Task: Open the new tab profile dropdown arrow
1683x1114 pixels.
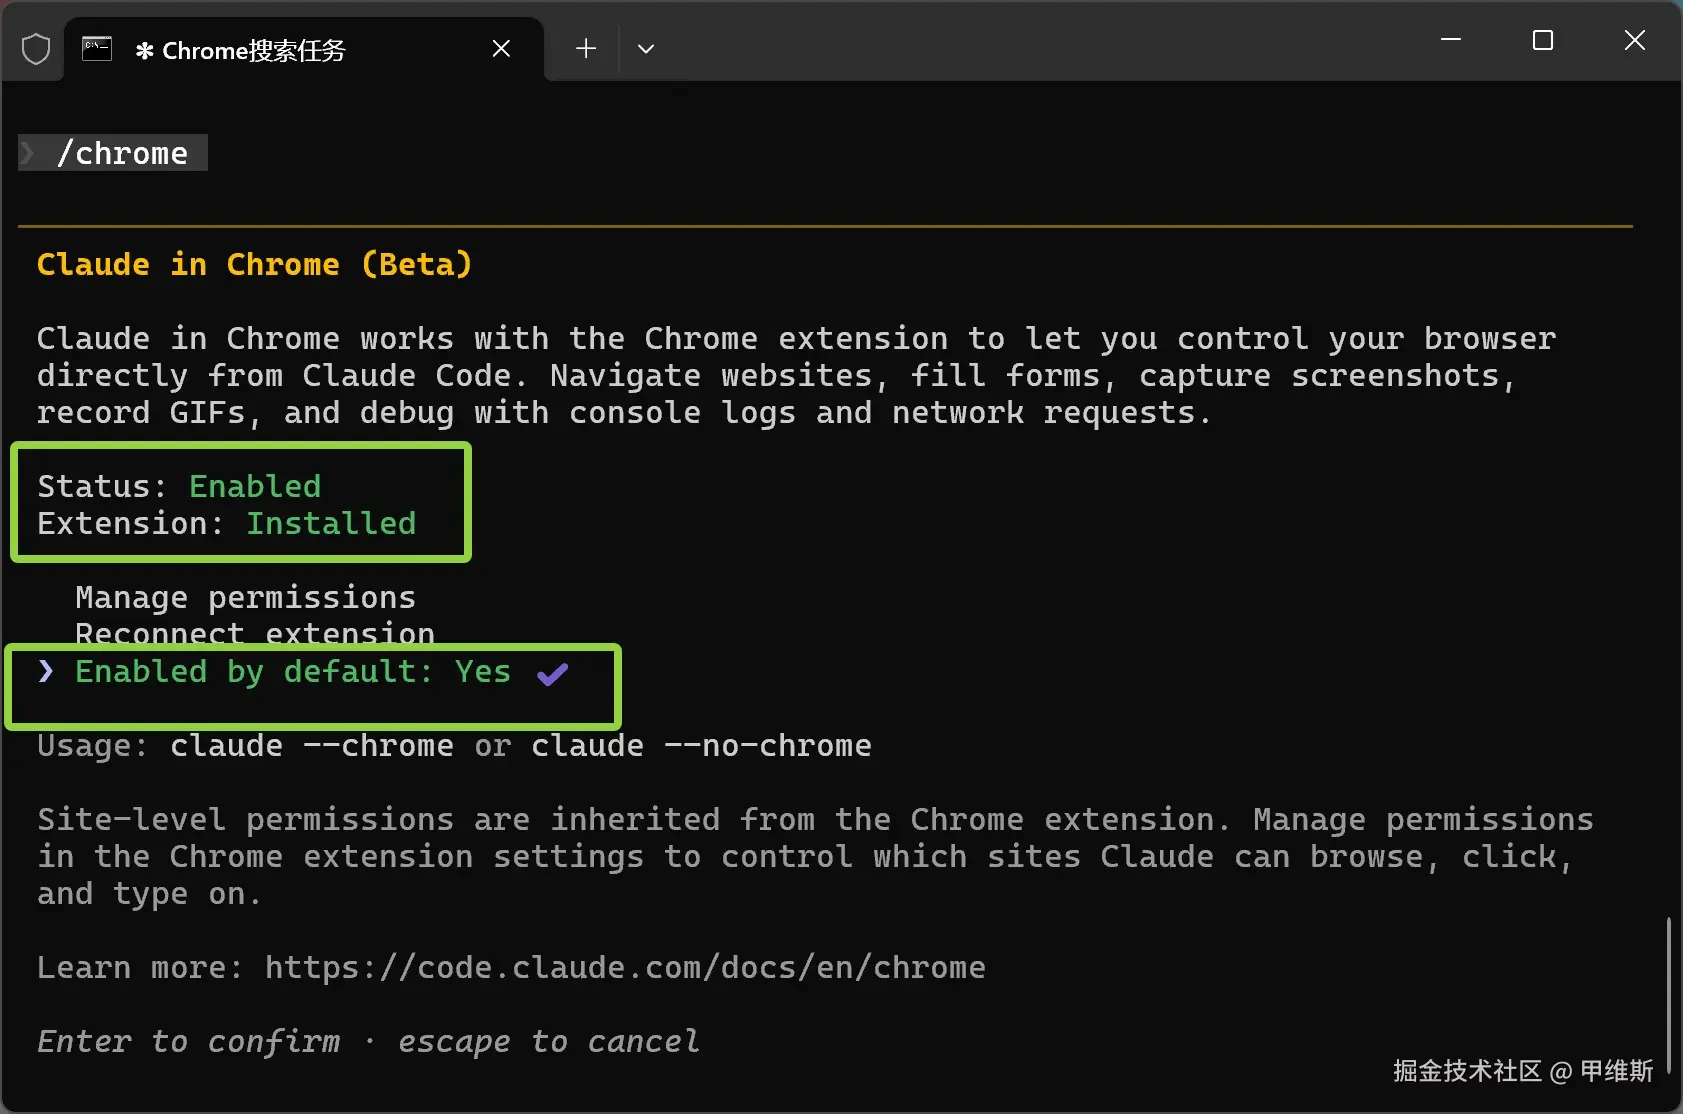Action: [646, 49]
